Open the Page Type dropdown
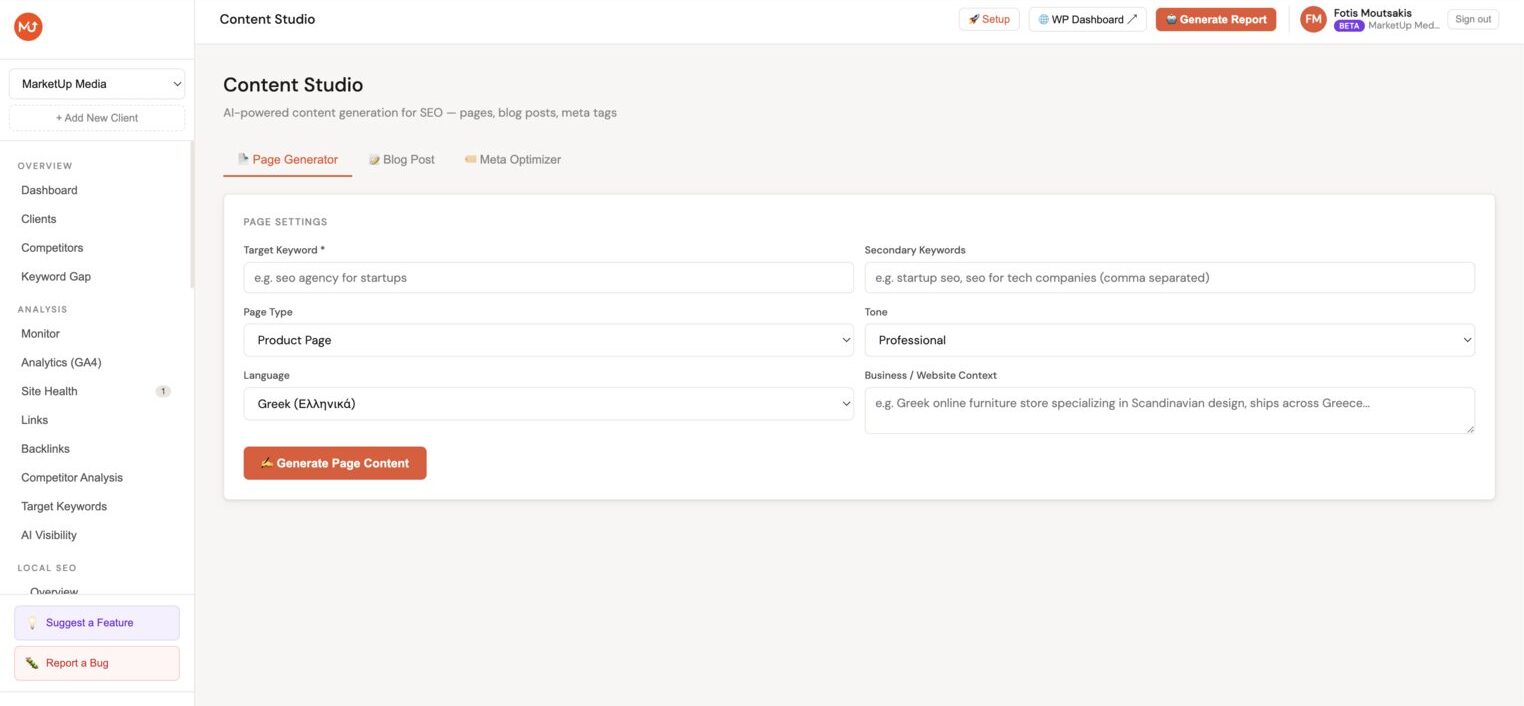This screenshot has height=706, width=1524. (x=548, y=340)
